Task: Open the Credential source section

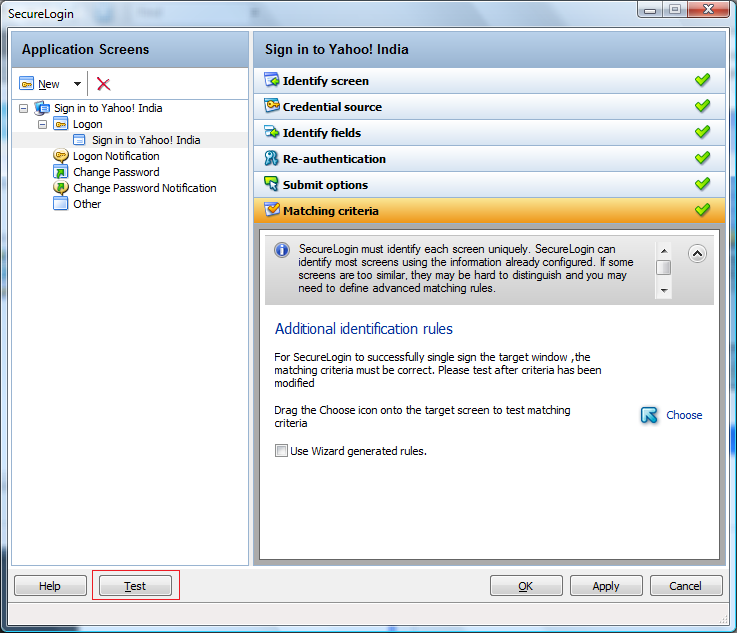Action: (x=332, y=107)
